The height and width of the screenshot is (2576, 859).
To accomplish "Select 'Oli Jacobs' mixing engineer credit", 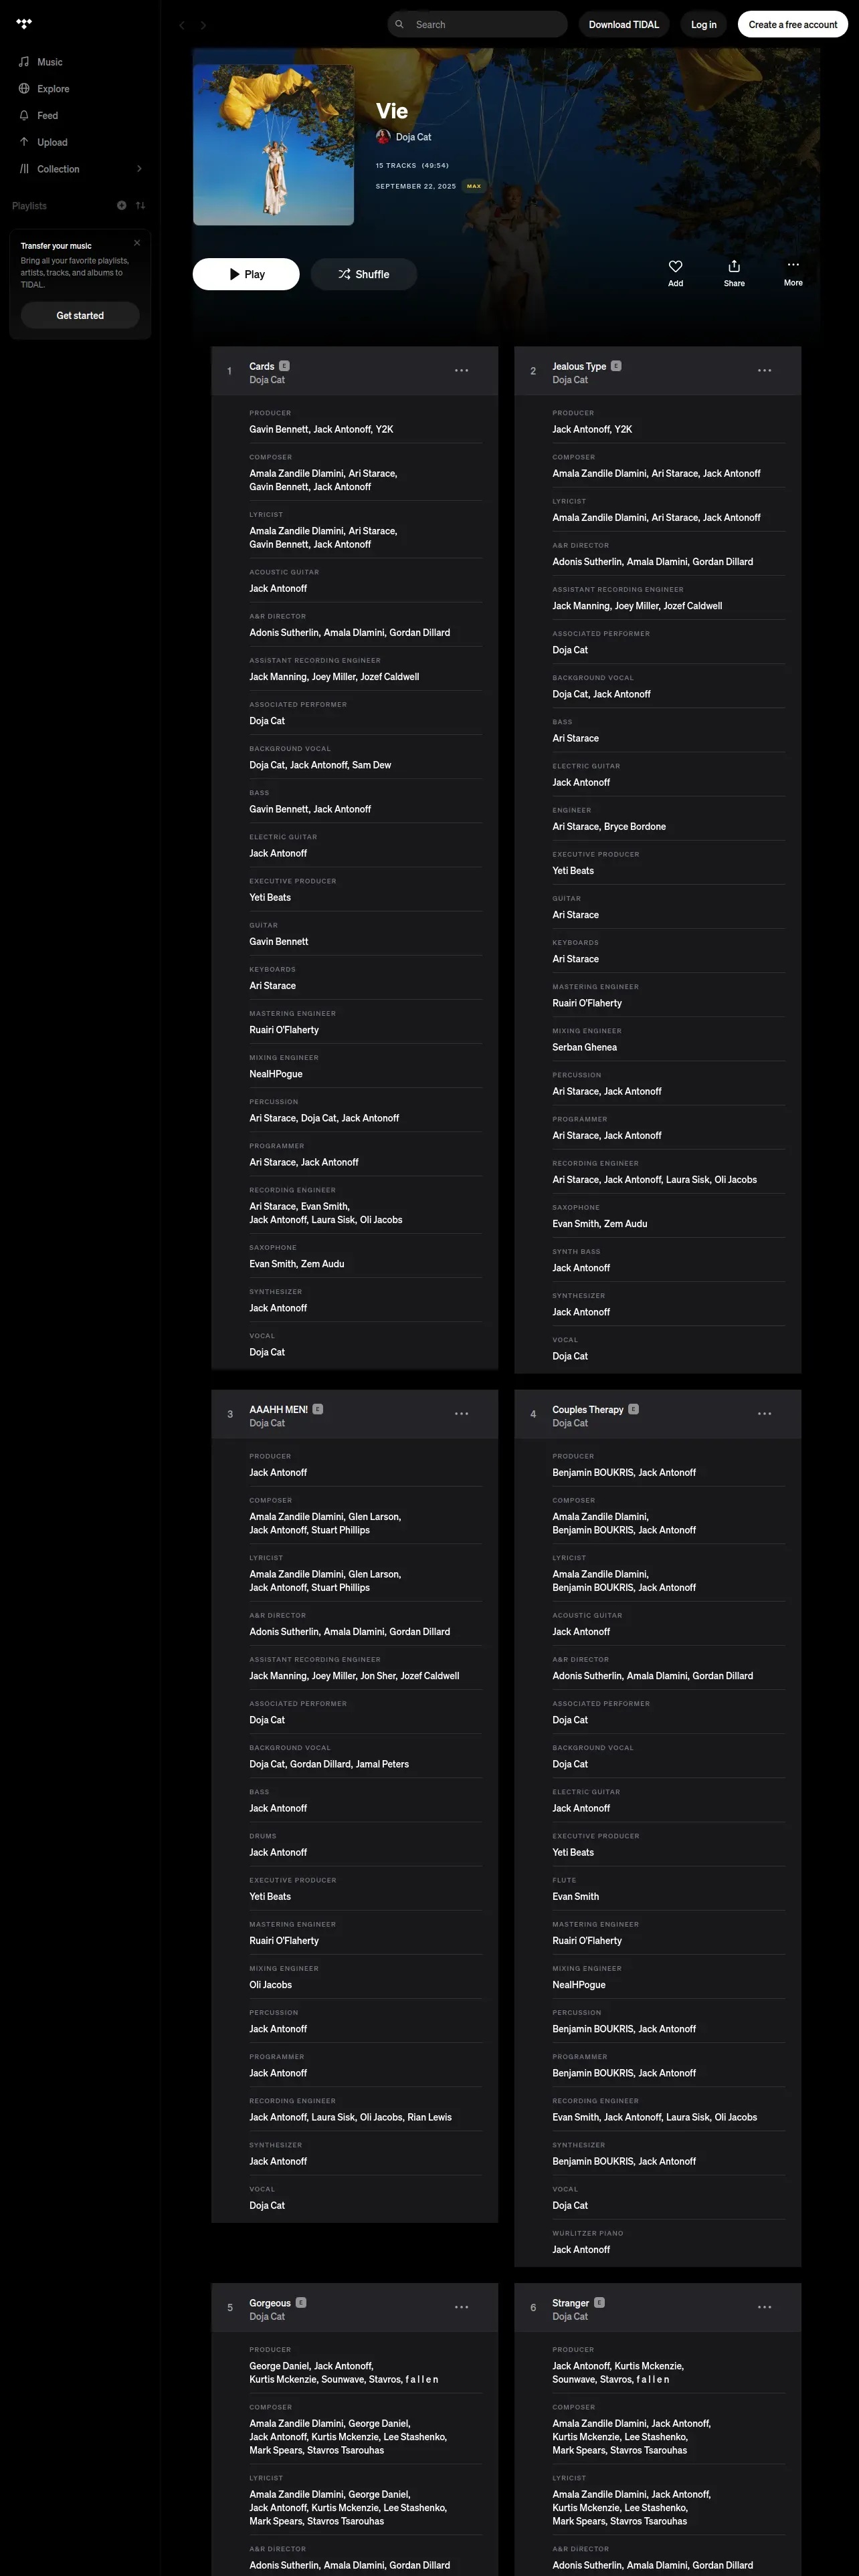I will point(271,1984).
